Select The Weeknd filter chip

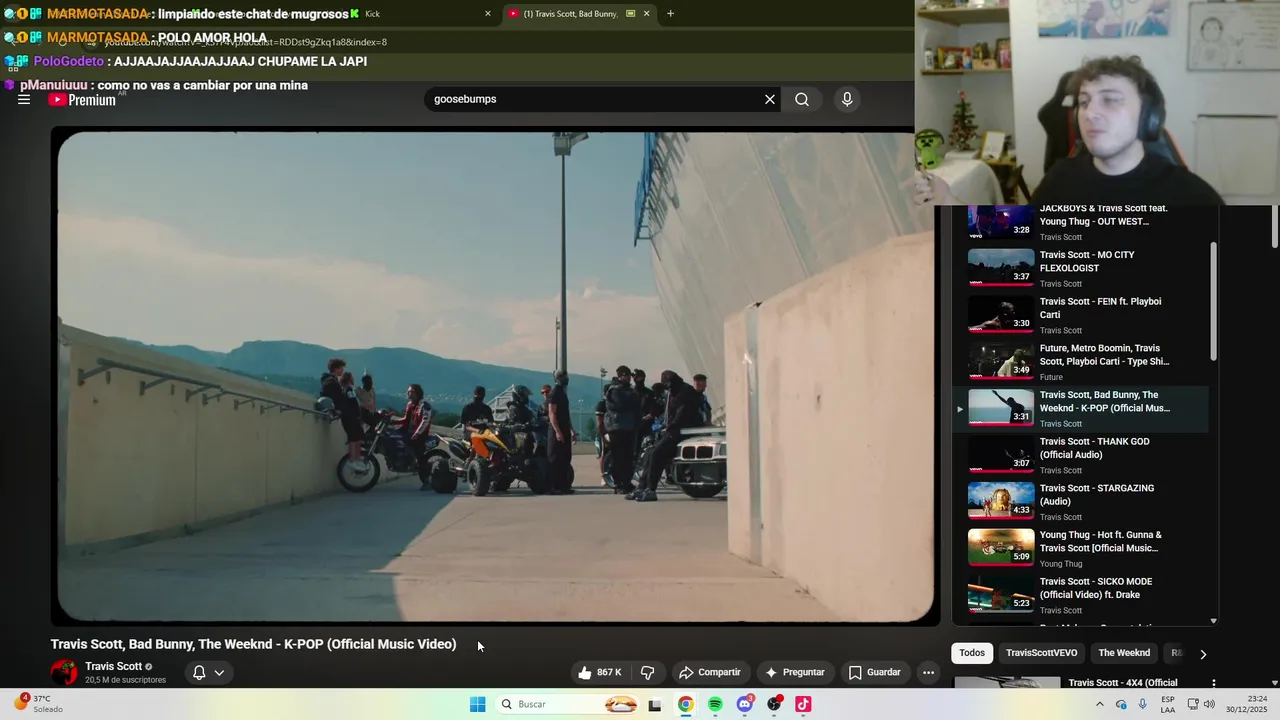(x=1124, y=653)
